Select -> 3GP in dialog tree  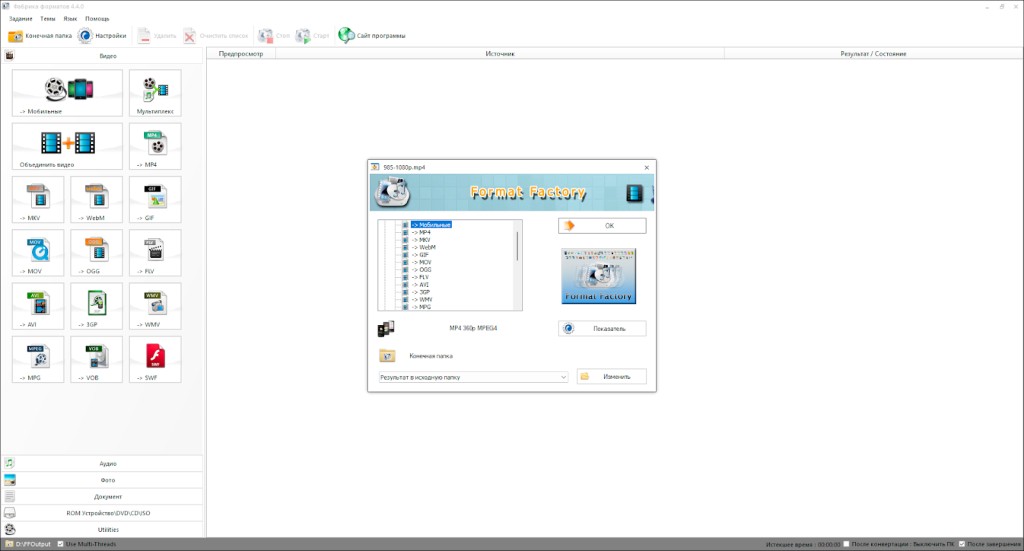[421, 292]
